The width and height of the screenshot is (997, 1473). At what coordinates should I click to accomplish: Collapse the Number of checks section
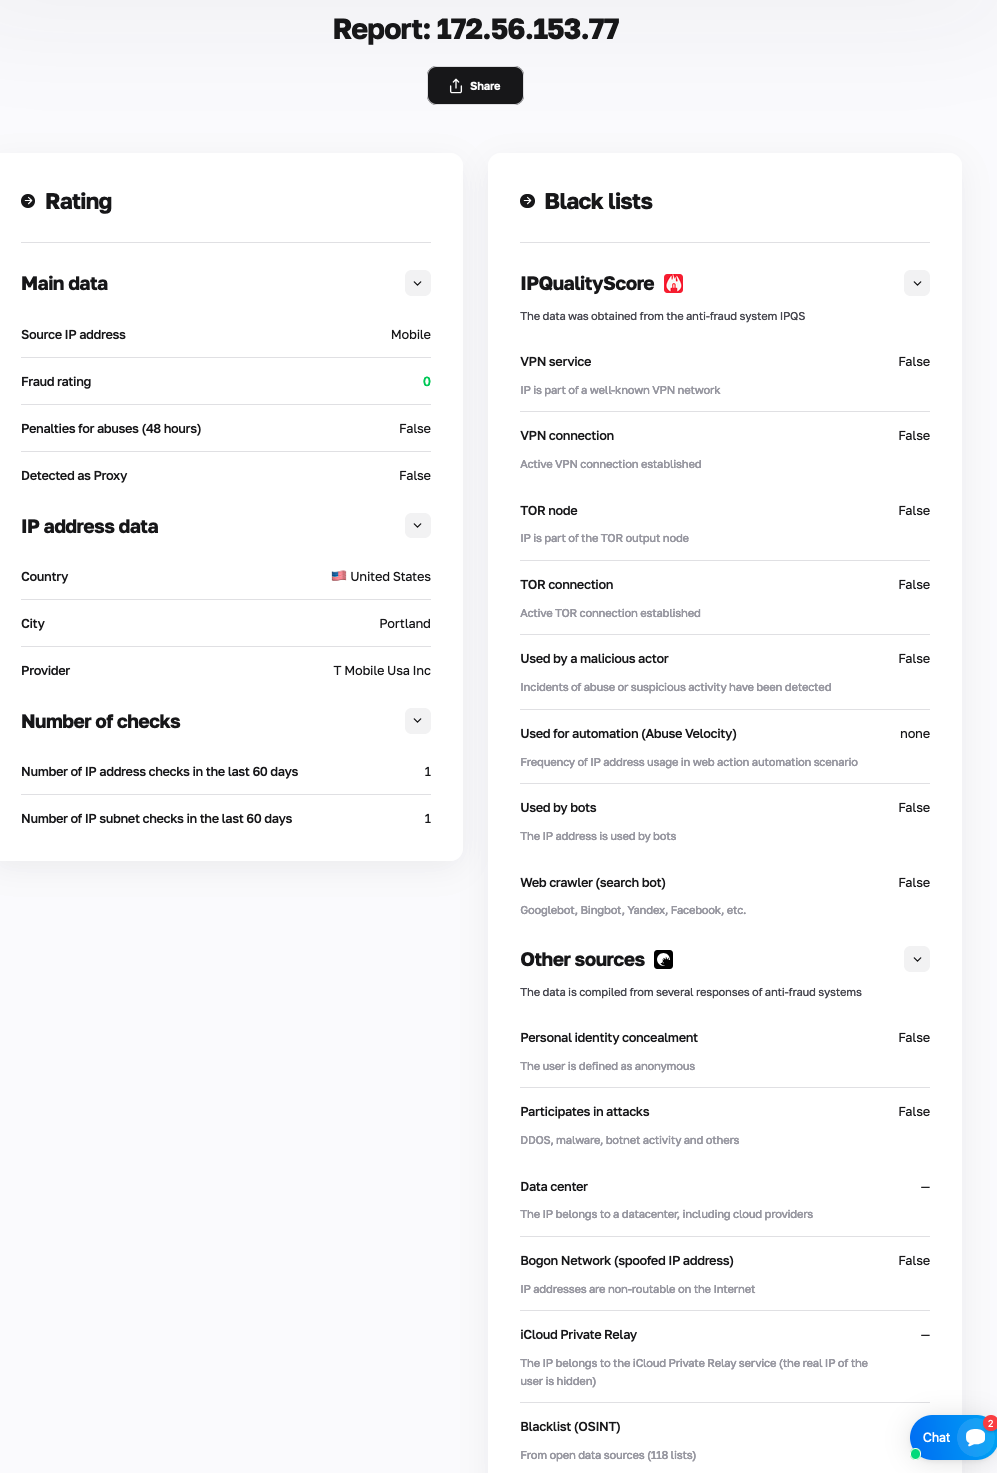417,720
